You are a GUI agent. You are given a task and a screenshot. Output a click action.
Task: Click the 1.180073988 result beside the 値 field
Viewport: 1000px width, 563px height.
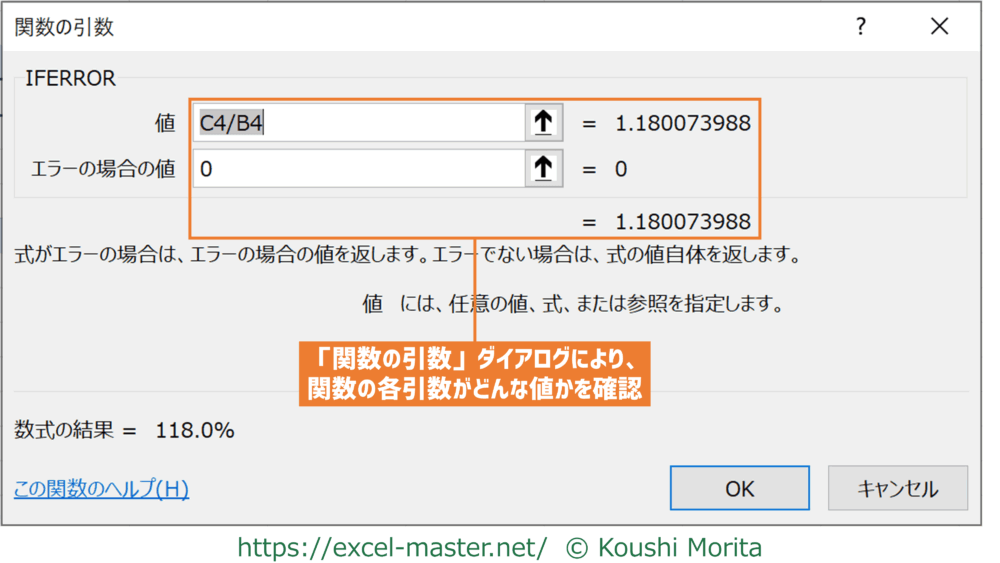(682, 124)
